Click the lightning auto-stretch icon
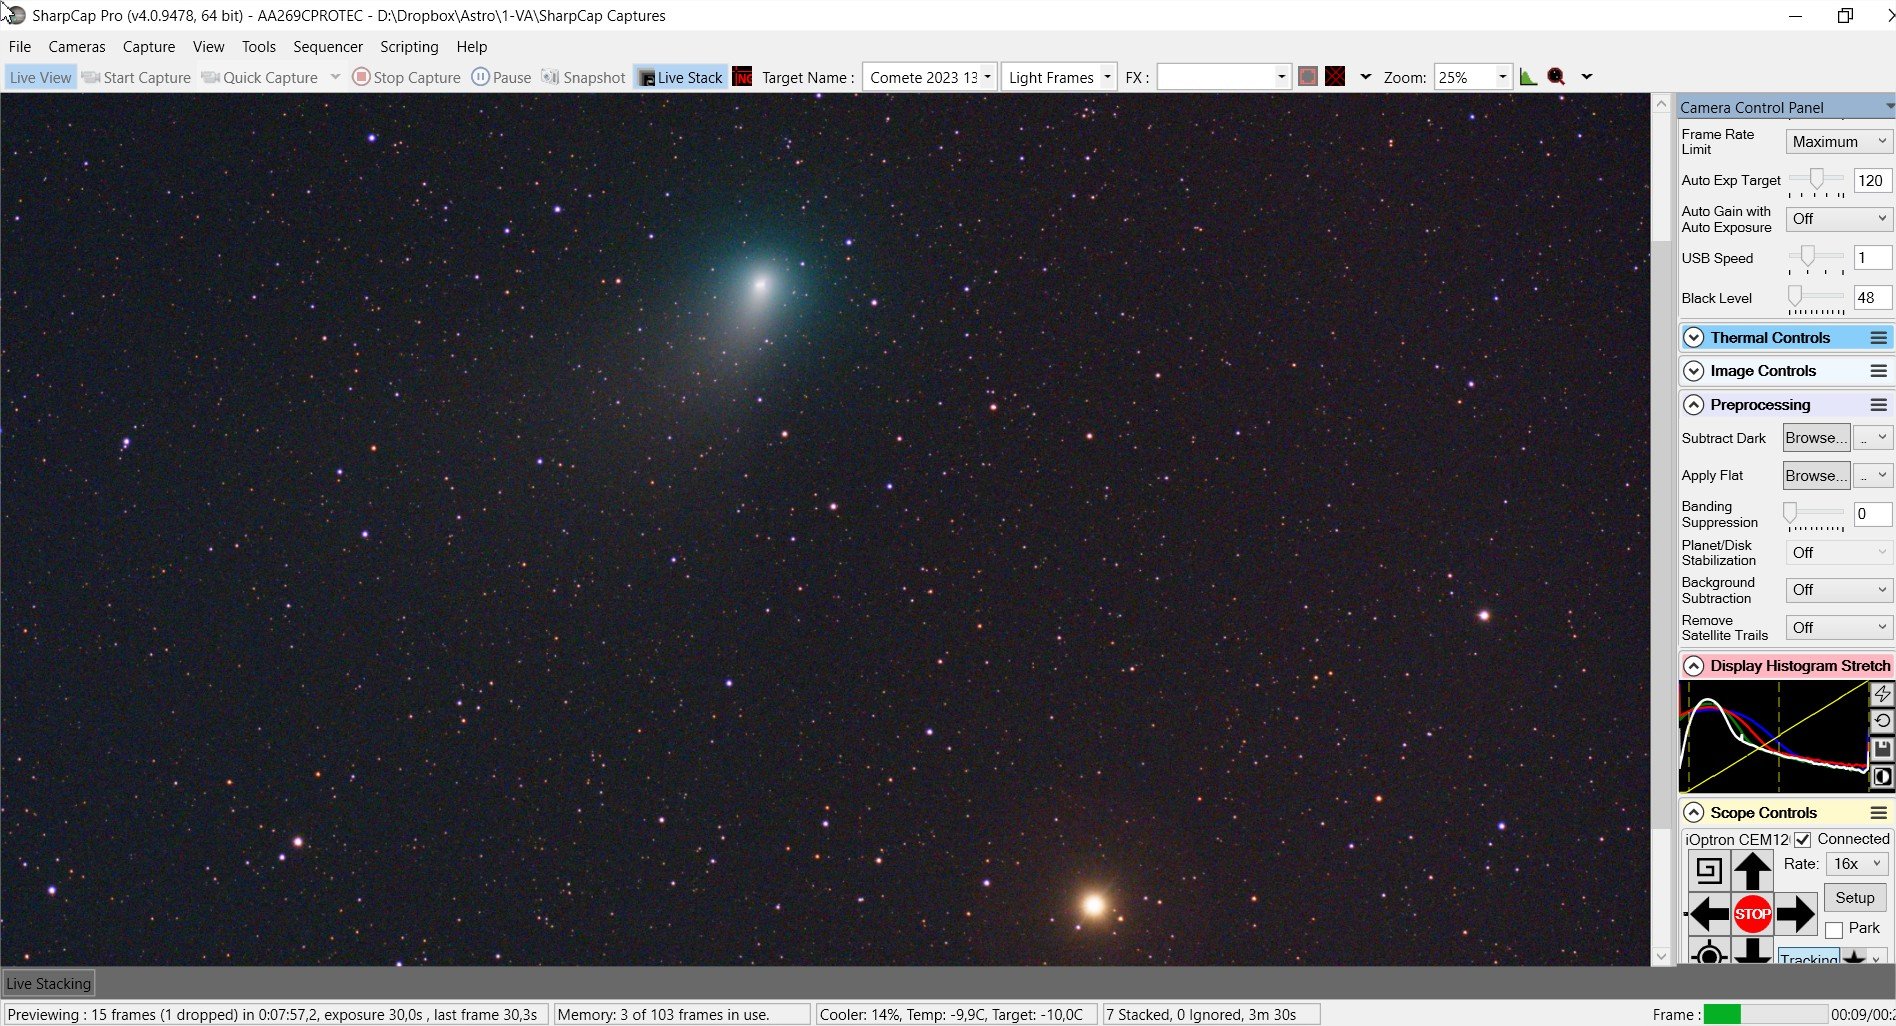1896x1026 pixels. point(1882,694)
